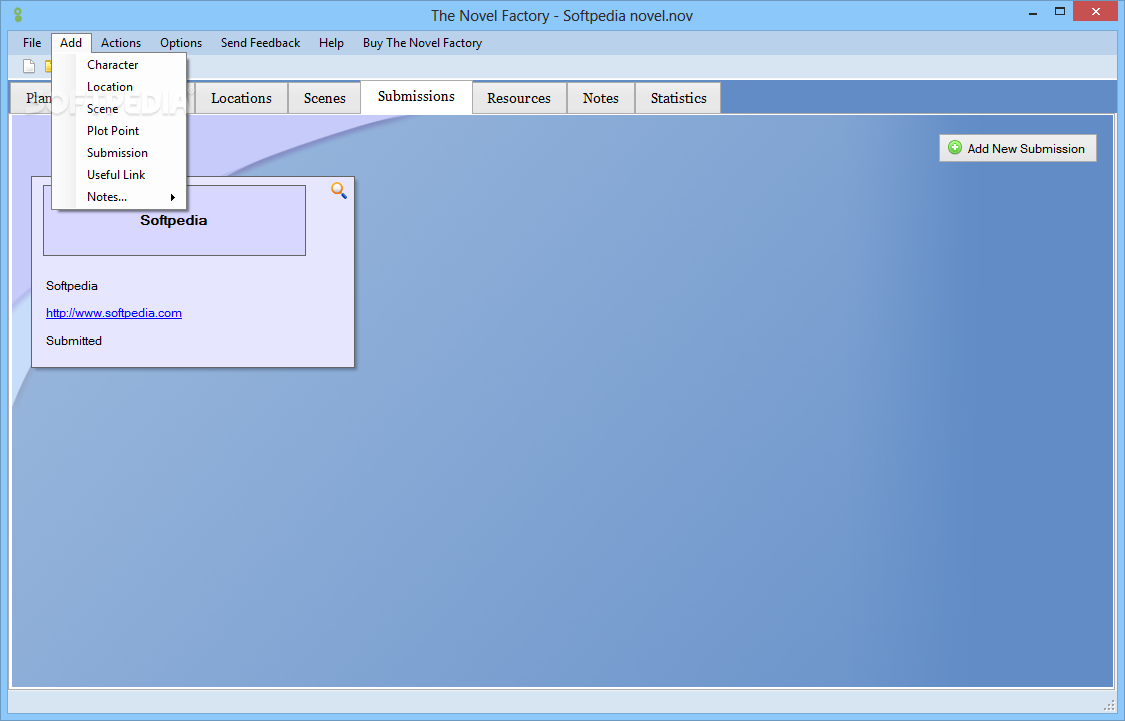Click the New document toolbar icon
The image size is (1125, 721).
coord(29,67)
